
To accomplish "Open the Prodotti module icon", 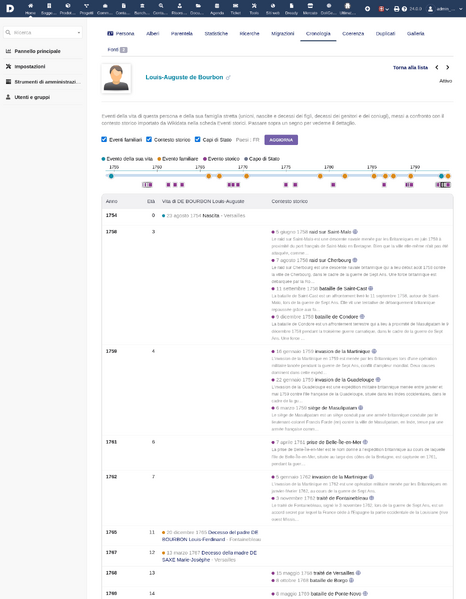I will click(x=68, y=6).
